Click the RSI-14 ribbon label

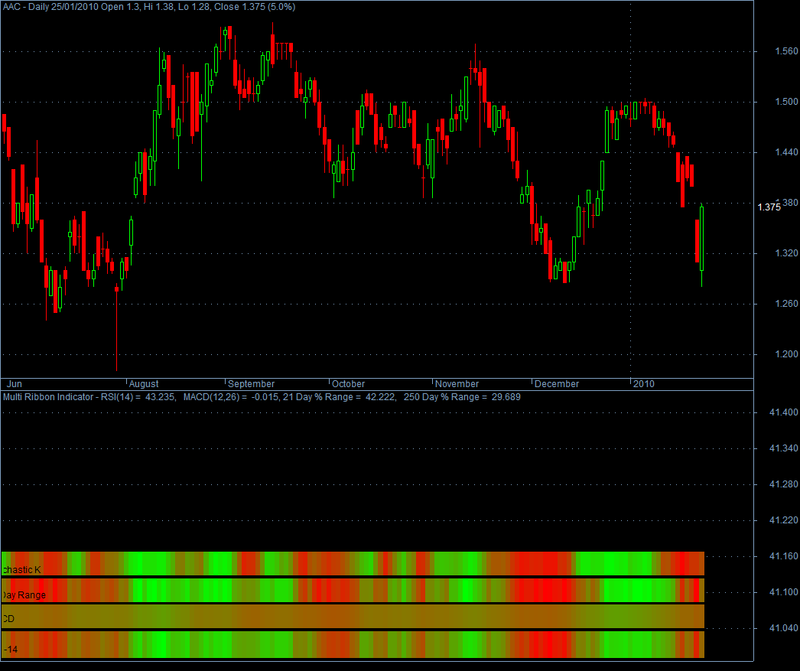(11, 650)
